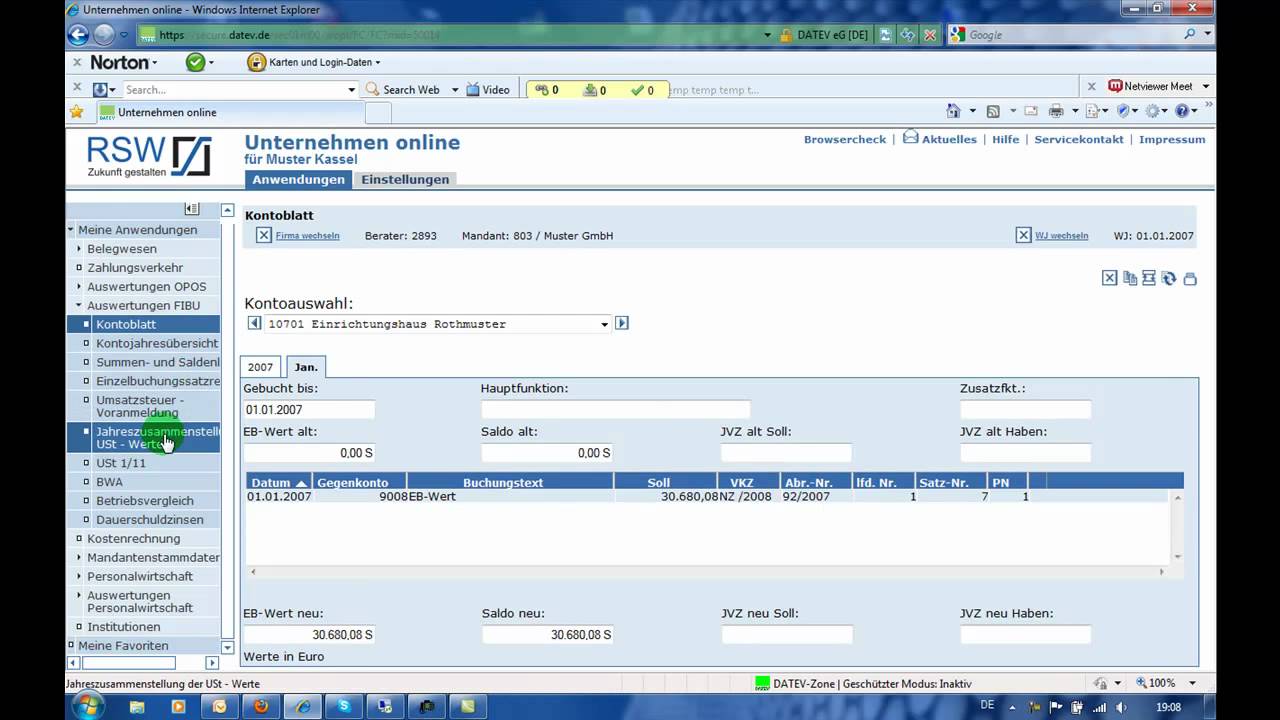Expand the Belegwesen tree node
The image size is (1280, 720).
click(79, 248)
